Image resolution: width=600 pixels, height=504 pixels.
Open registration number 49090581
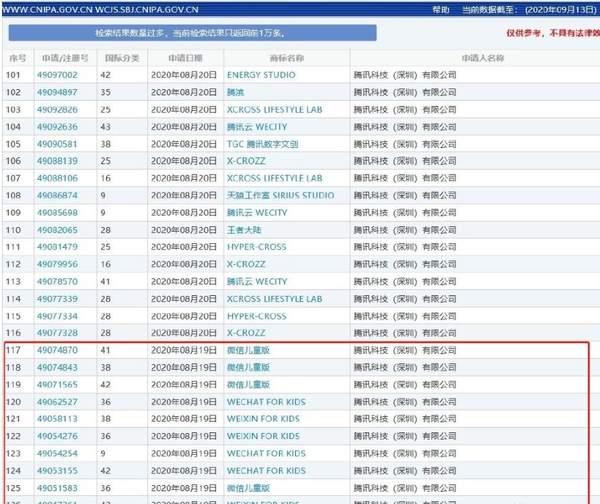coord(57,144)
